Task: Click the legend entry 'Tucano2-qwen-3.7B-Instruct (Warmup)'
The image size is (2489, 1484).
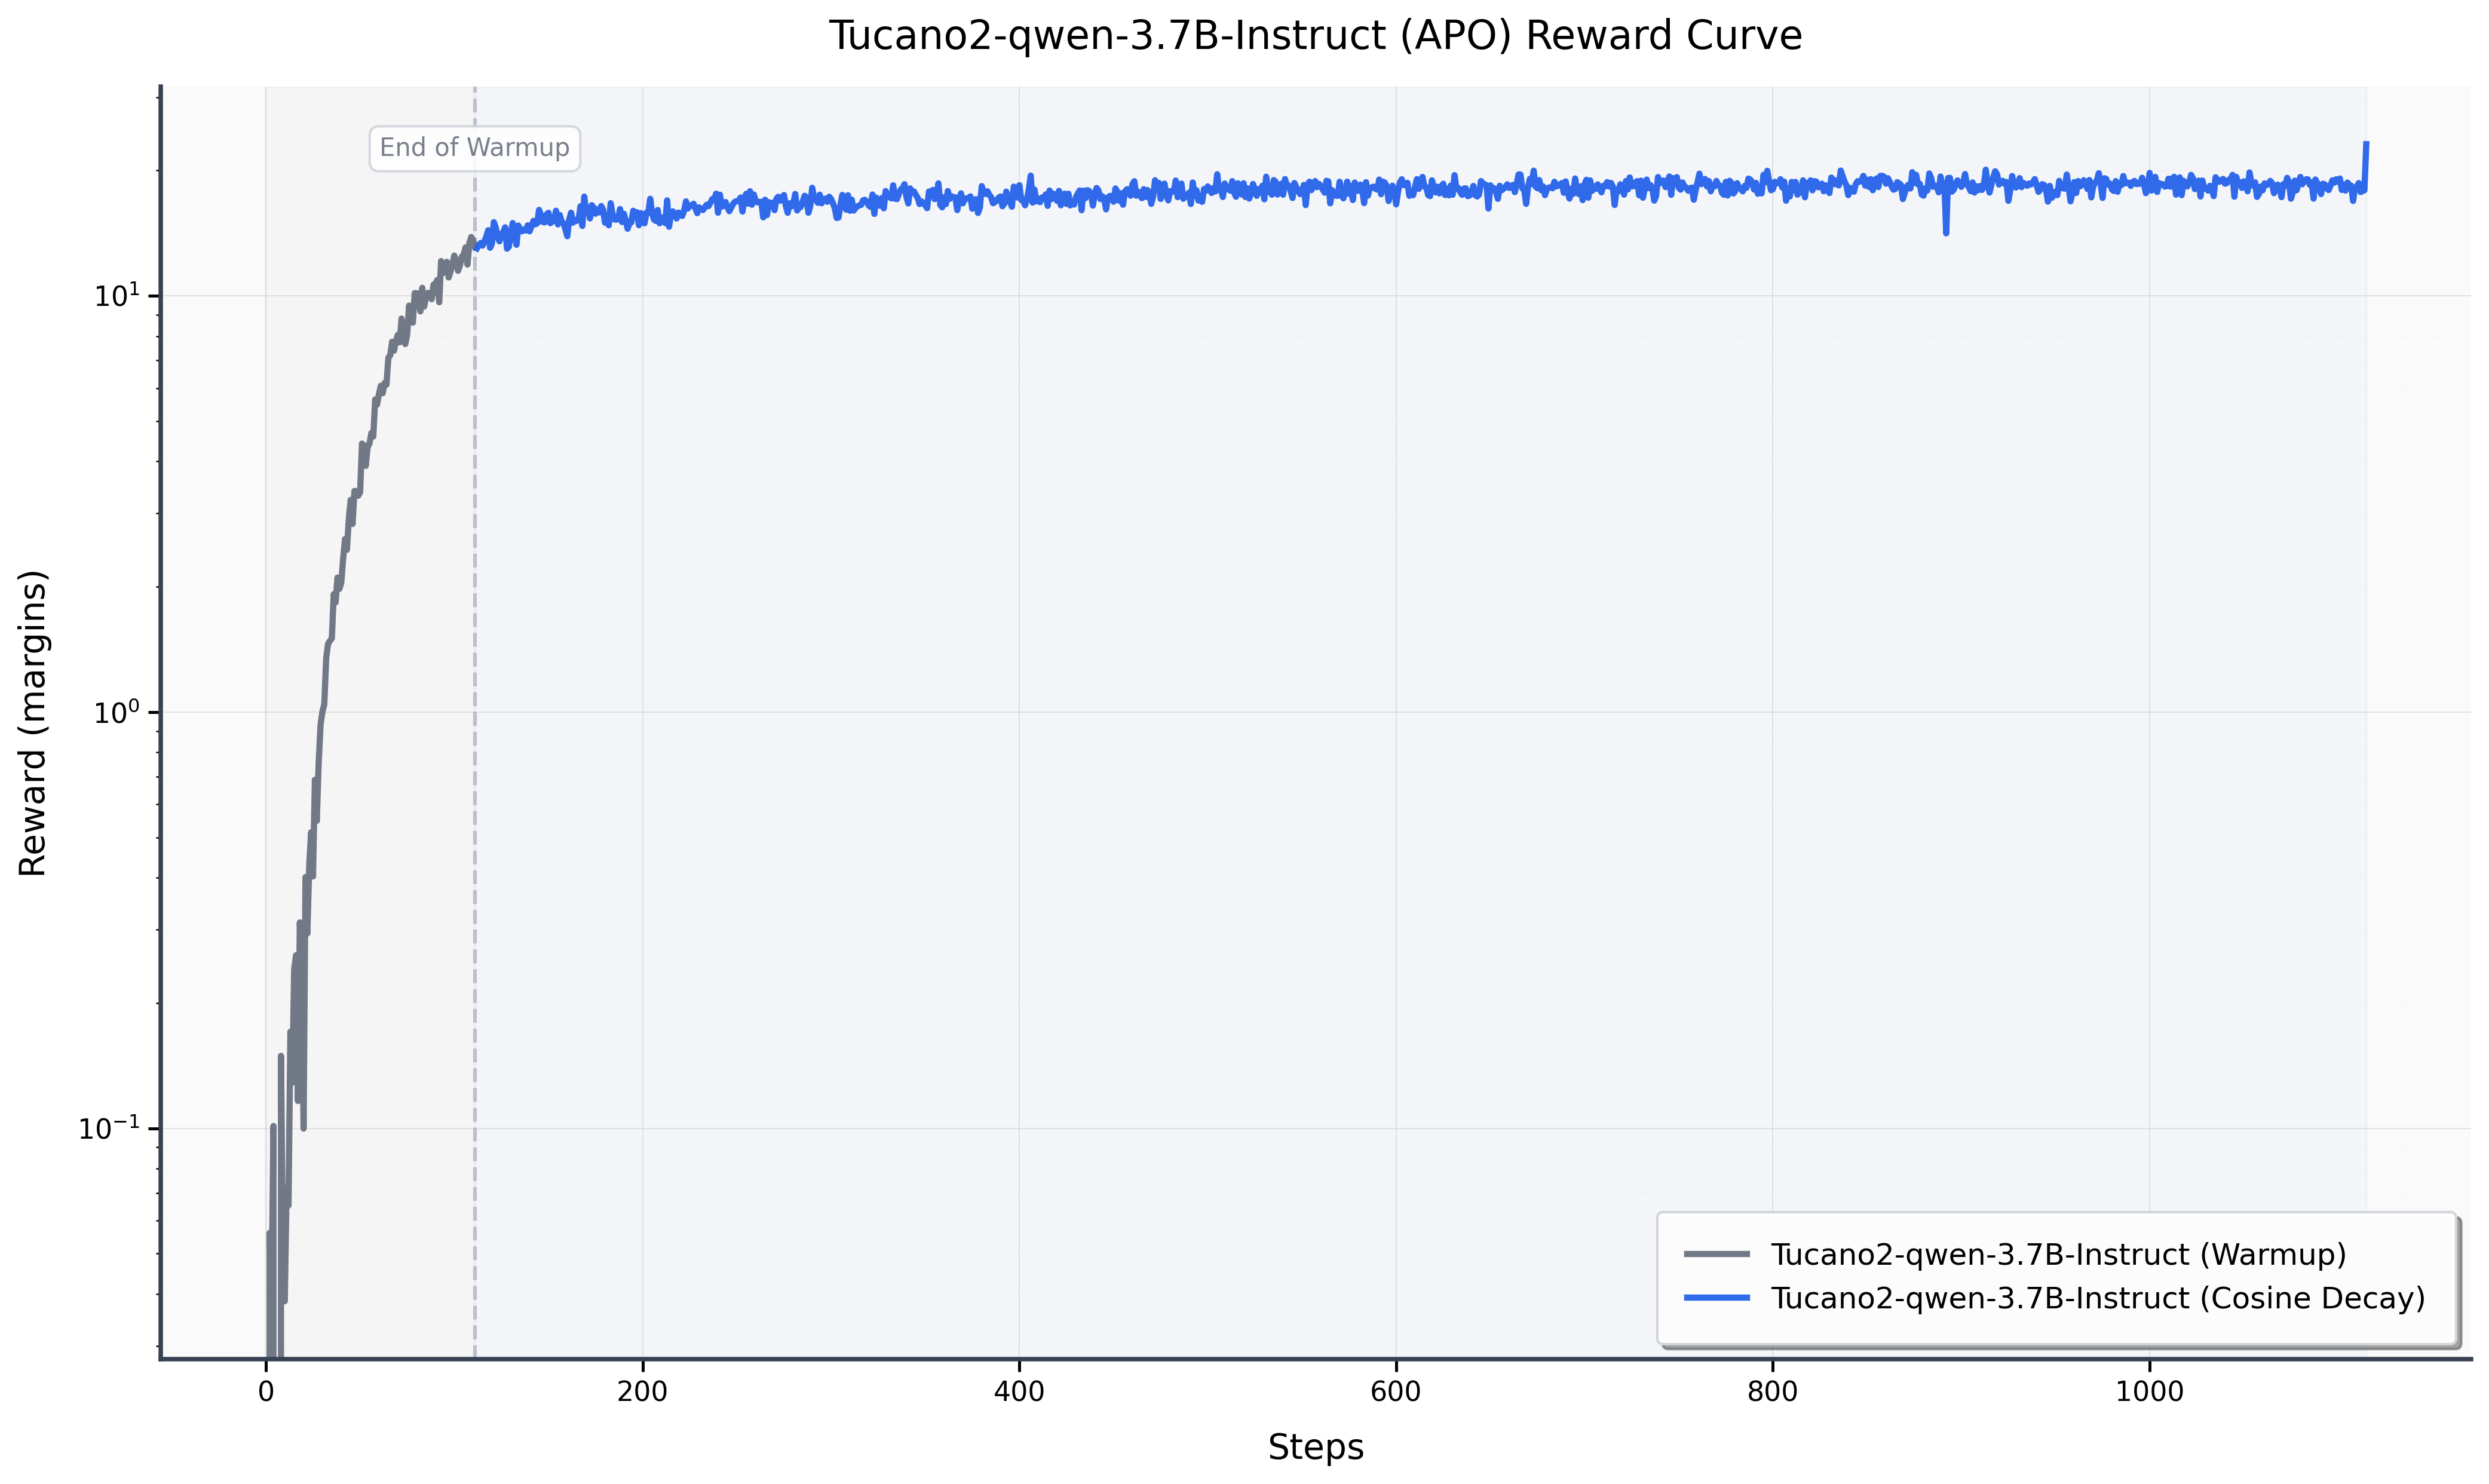Action: click(x=2058, y=1254)
